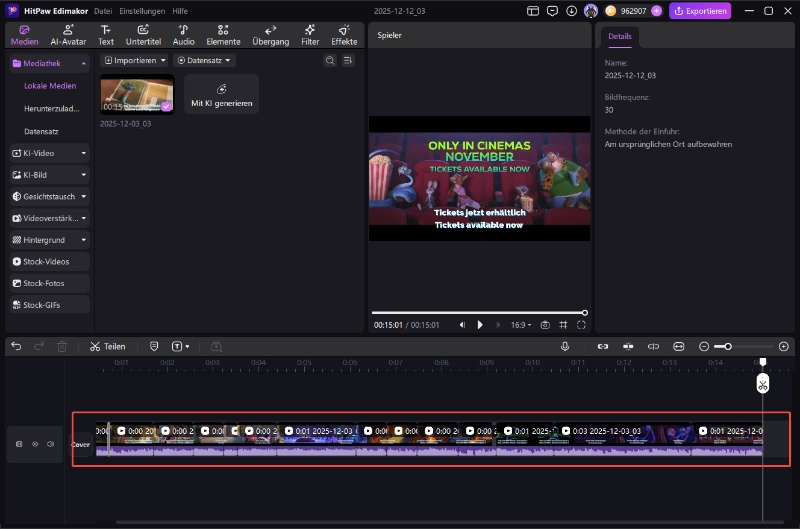Toggle timeline snapping magnet icon
Viewport: 800px width, 529px height.
point(628,346)
